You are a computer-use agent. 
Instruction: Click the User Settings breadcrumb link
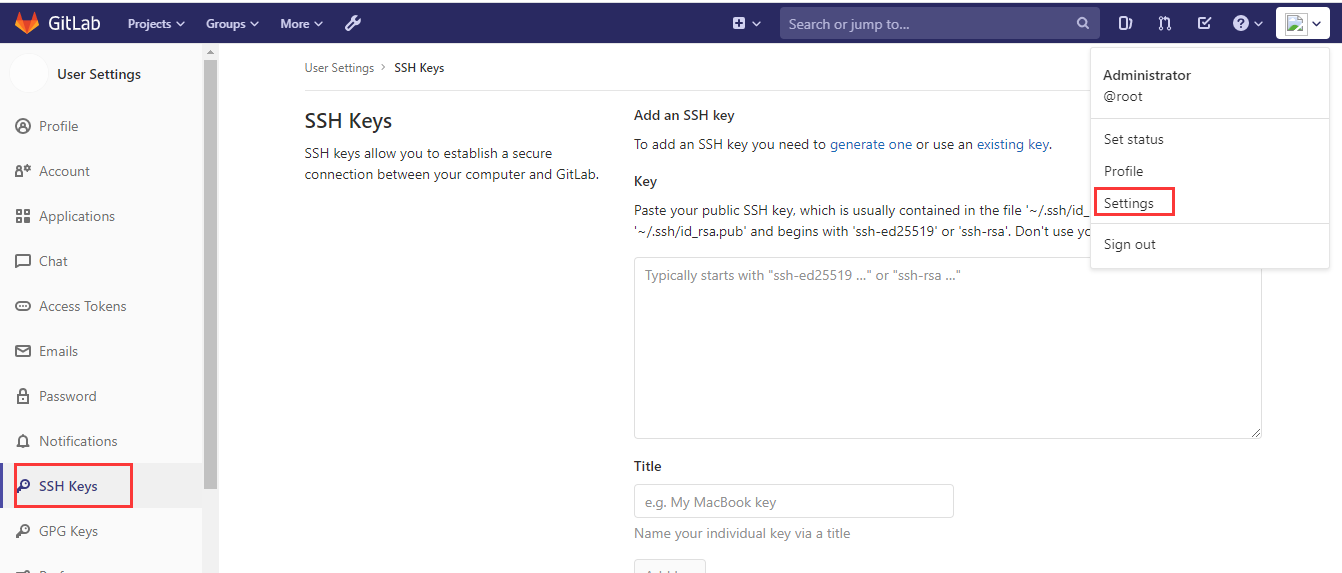click(x=339, y=68)
